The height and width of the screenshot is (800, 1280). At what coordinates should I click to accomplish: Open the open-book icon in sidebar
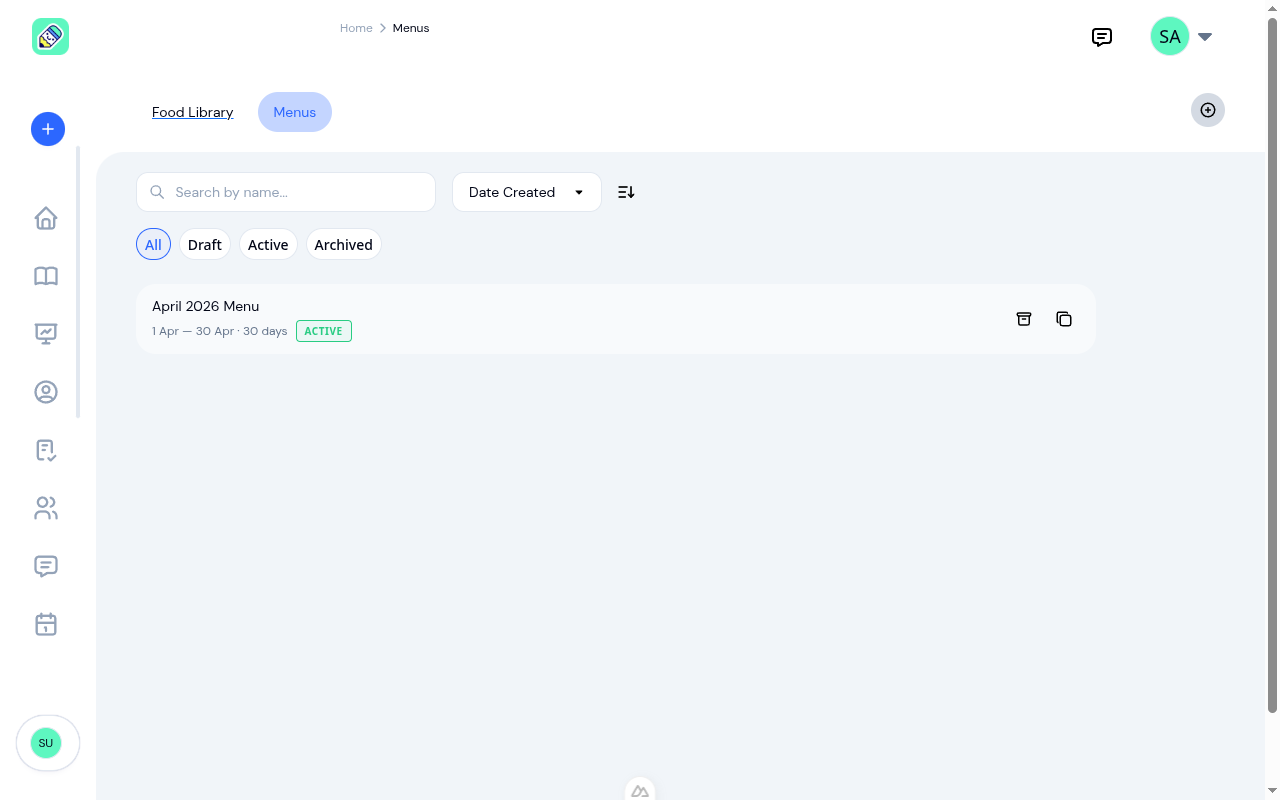pyautogui.click(x=46, y=276)
